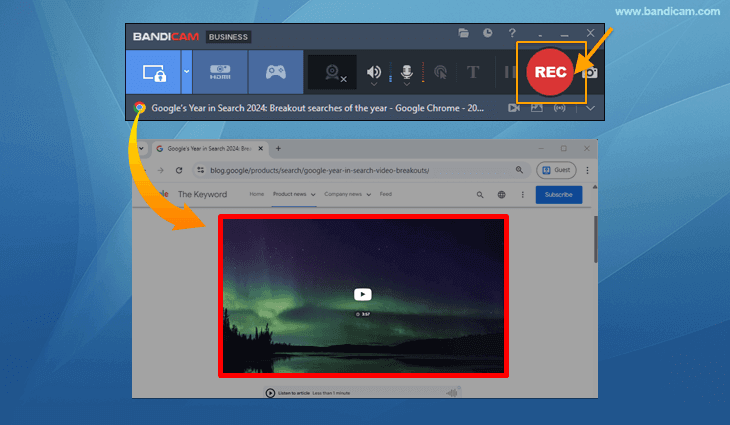Screen dimensions: 730x425
Task: Open live broadcast signal icon in Bandicam
Action: tap(560, 108)
